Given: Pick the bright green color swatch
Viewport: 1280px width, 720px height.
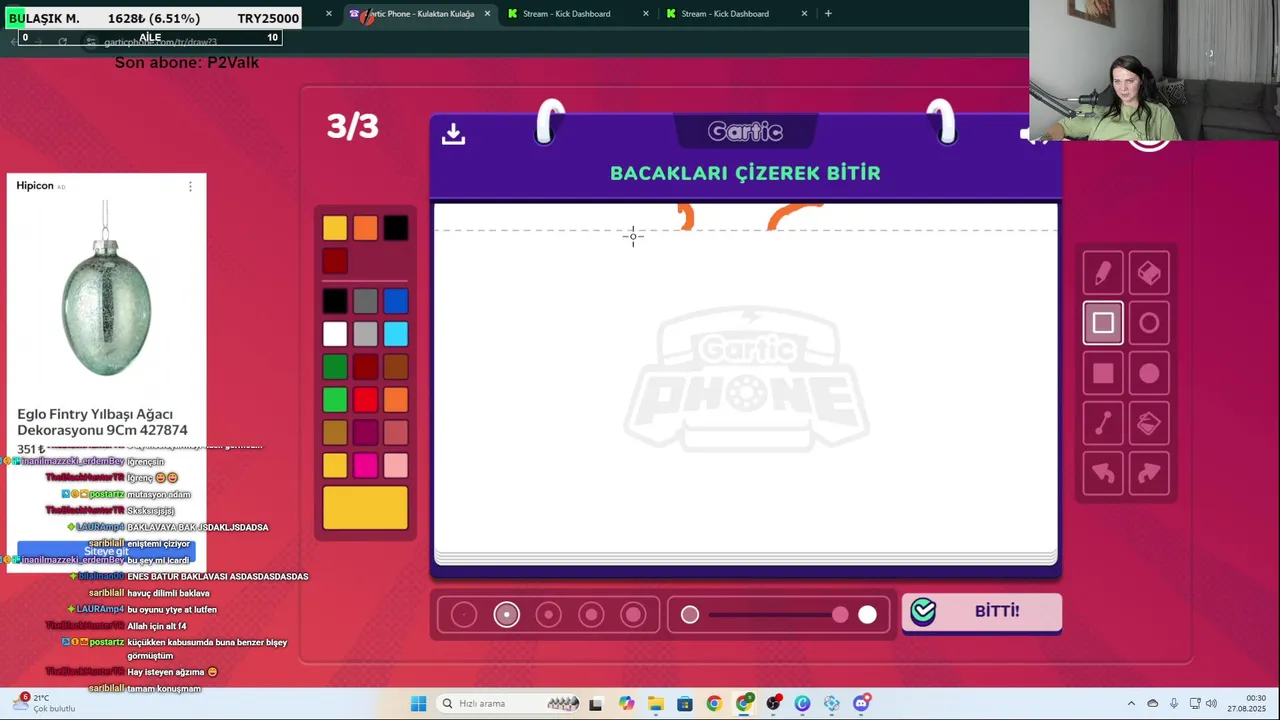Looking at the screenshot, I should pos(335,400).
